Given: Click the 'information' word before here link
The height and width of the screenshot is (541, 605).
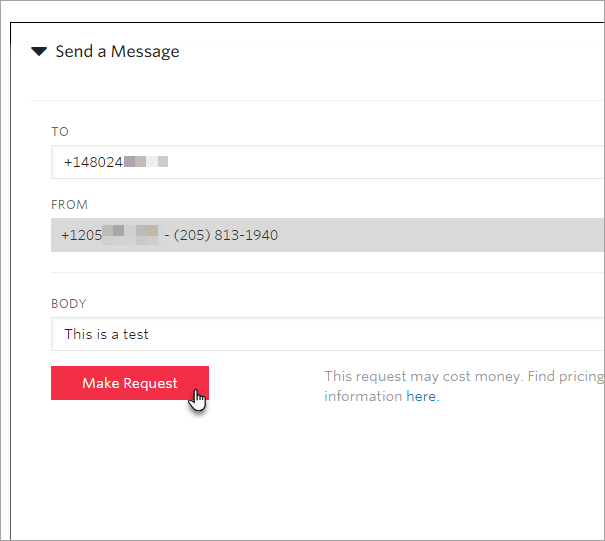Looking at the screenshot, I should [x=363, y=396].
